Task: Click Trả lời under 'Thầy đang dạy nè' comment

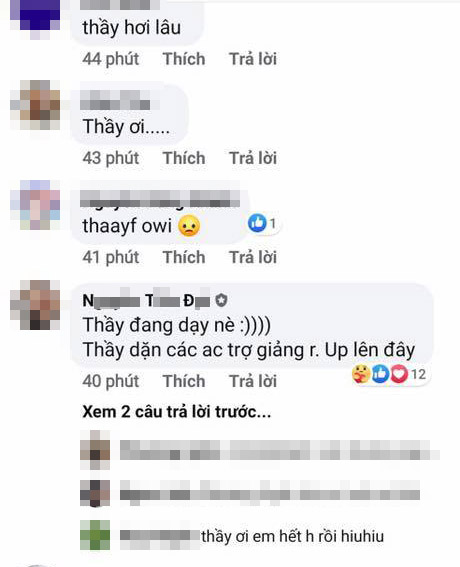Action: tap(253, 381)
